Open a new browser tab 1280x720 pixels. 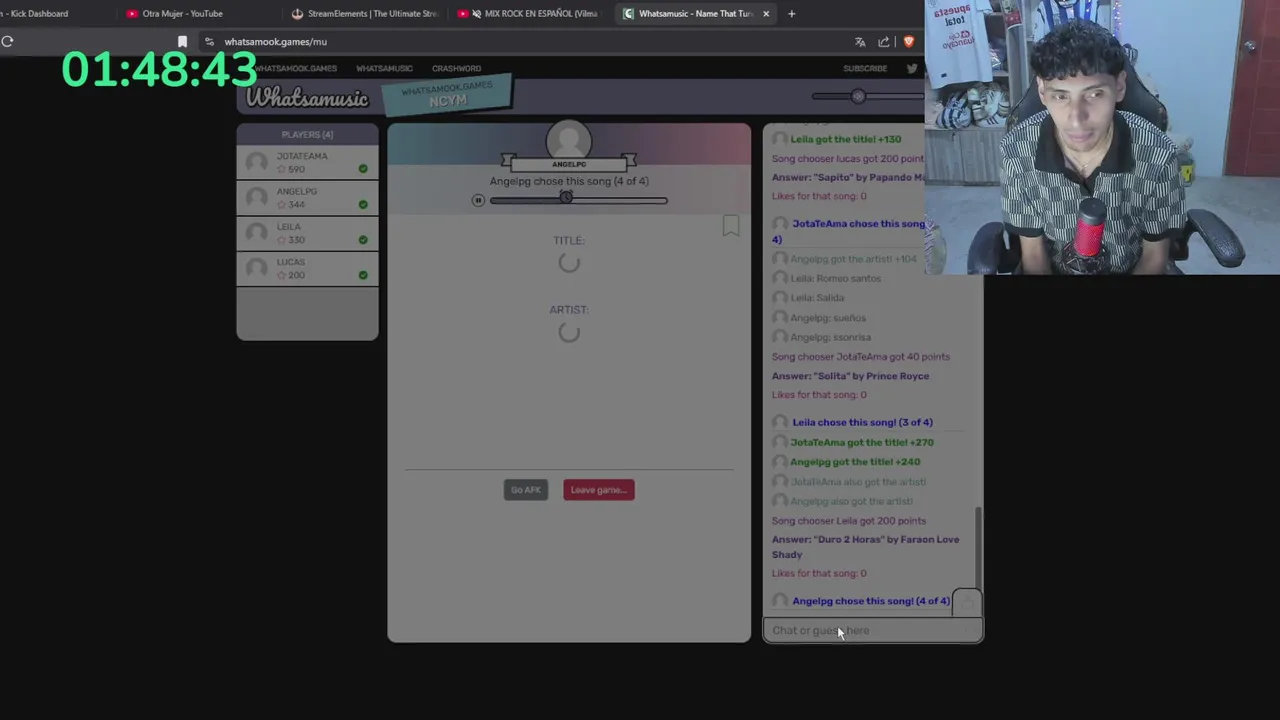(x=791, y=14)
